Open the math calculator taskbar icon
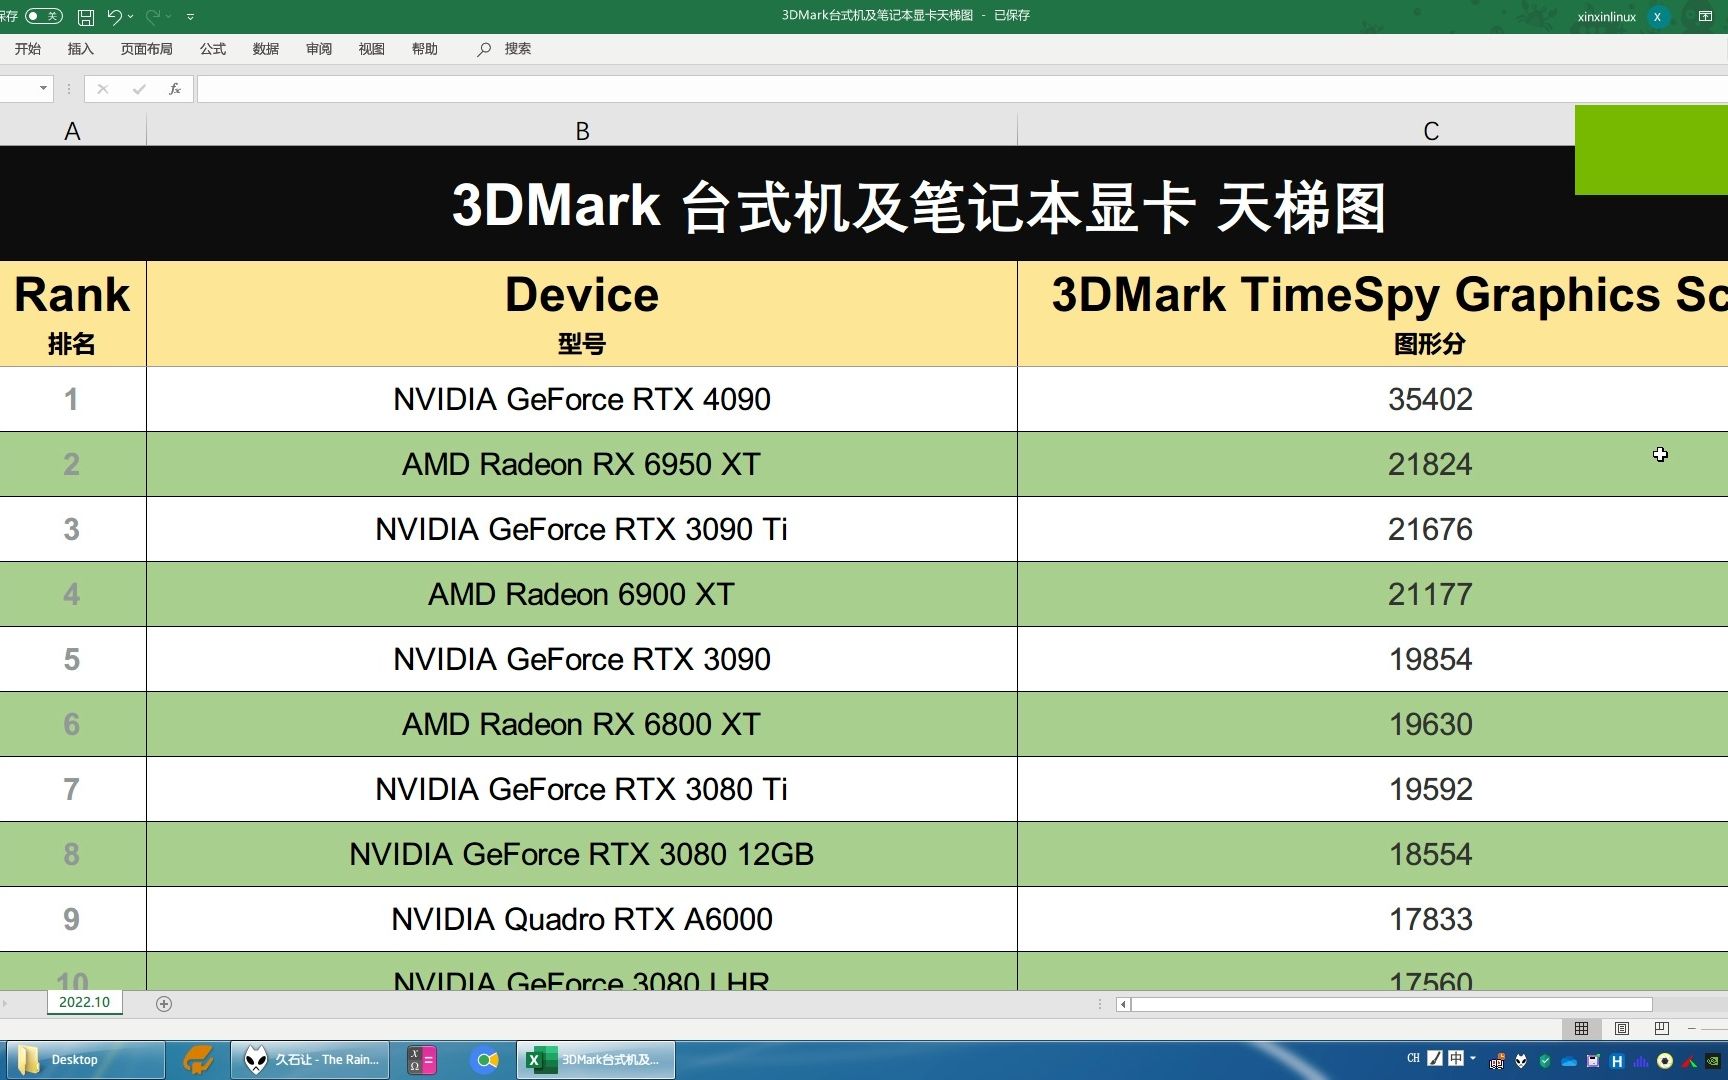Screen dimensions: 1728x1080 422,1060
